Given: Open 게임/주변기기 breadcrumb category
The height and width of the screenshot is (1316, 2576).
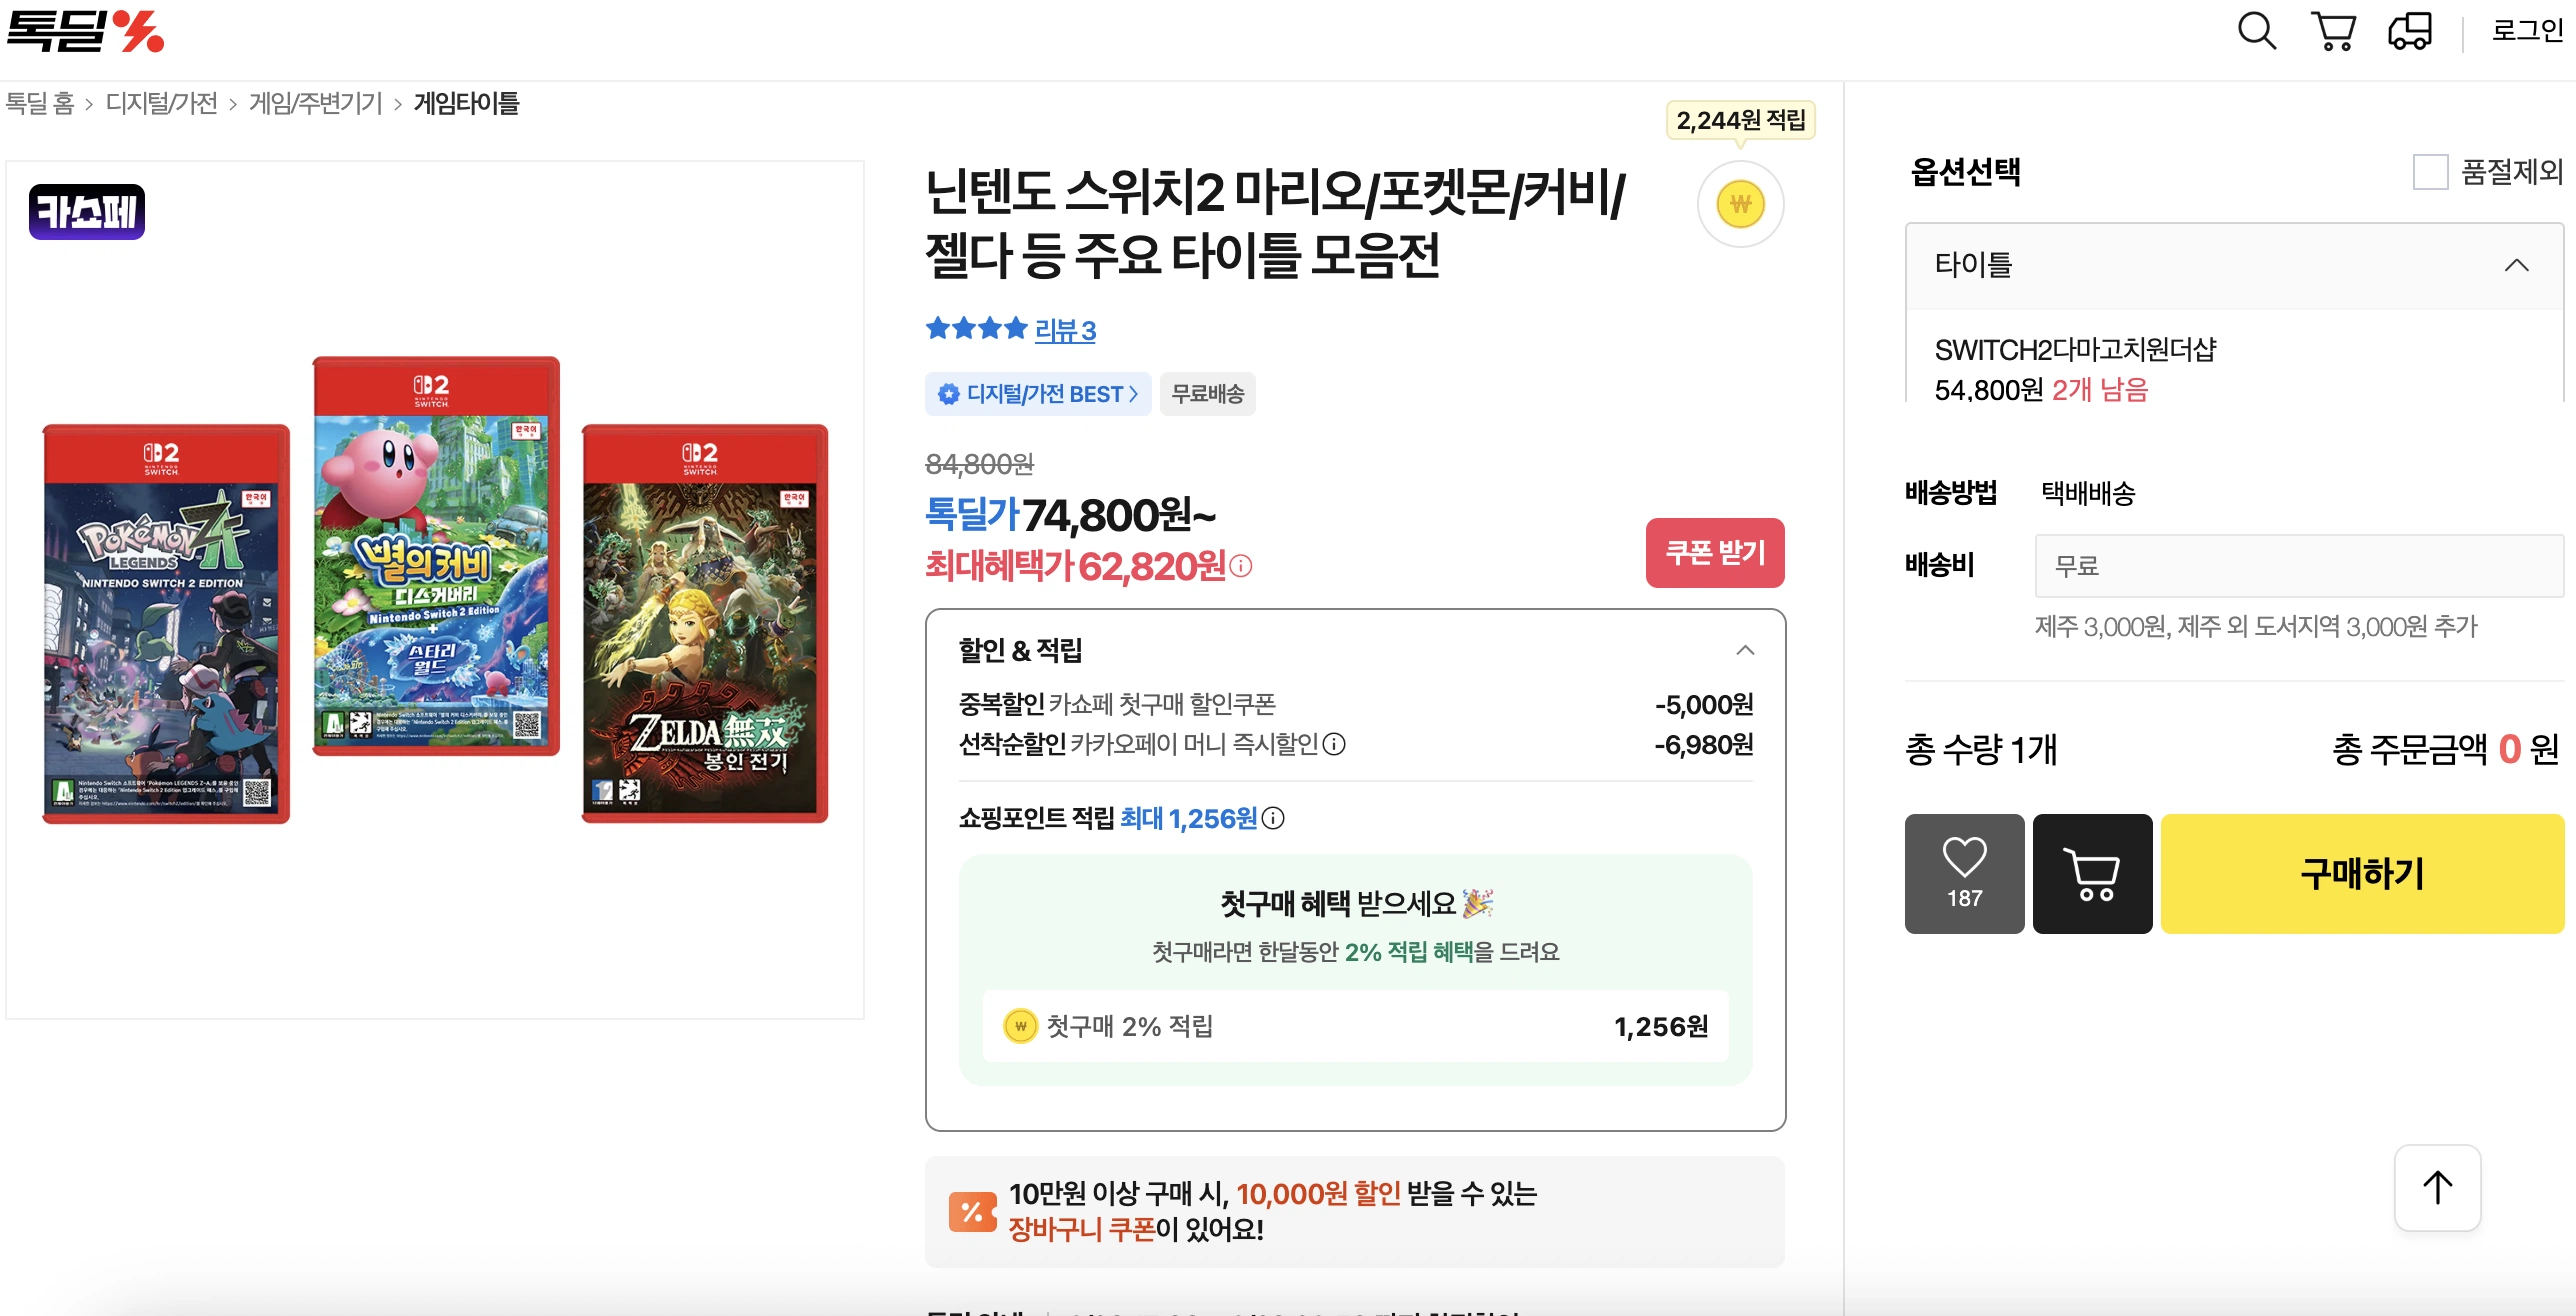Looking at the screenshot, I should pyautogui.click(x=315, y=103).
